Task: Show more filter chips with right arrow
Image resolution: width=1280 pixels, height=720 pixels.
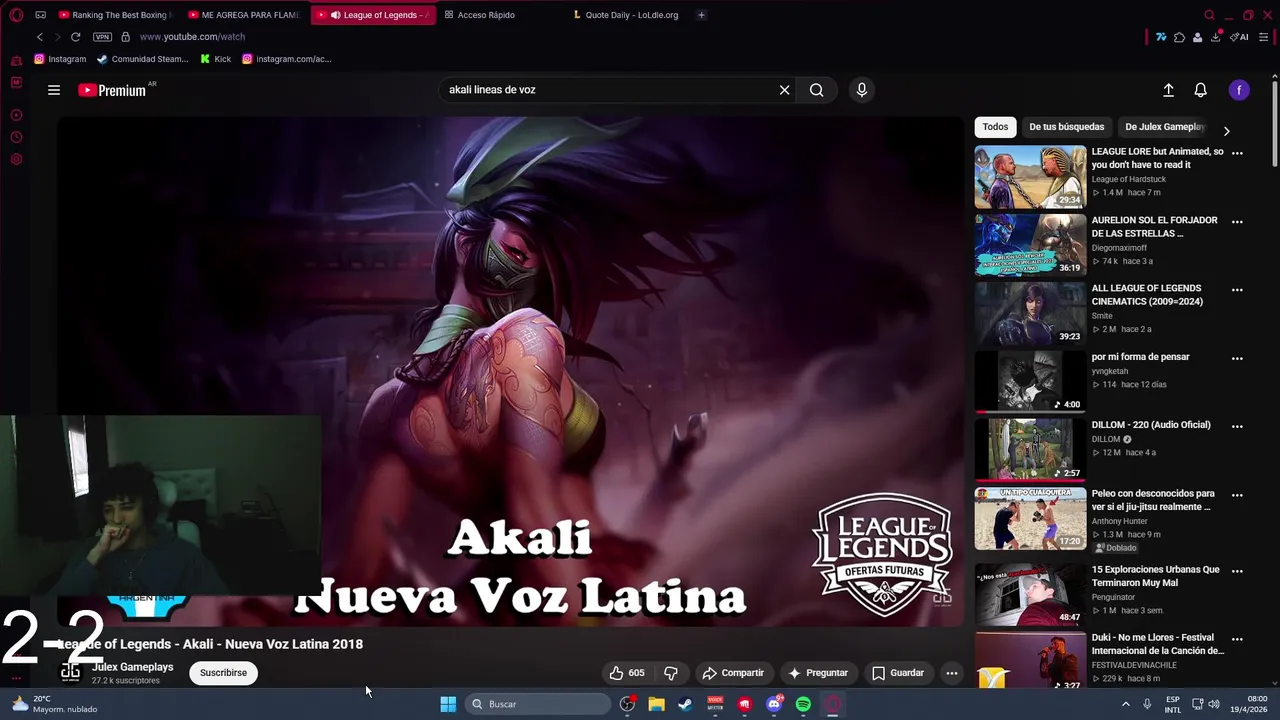Action: [x=1227, y=131]
